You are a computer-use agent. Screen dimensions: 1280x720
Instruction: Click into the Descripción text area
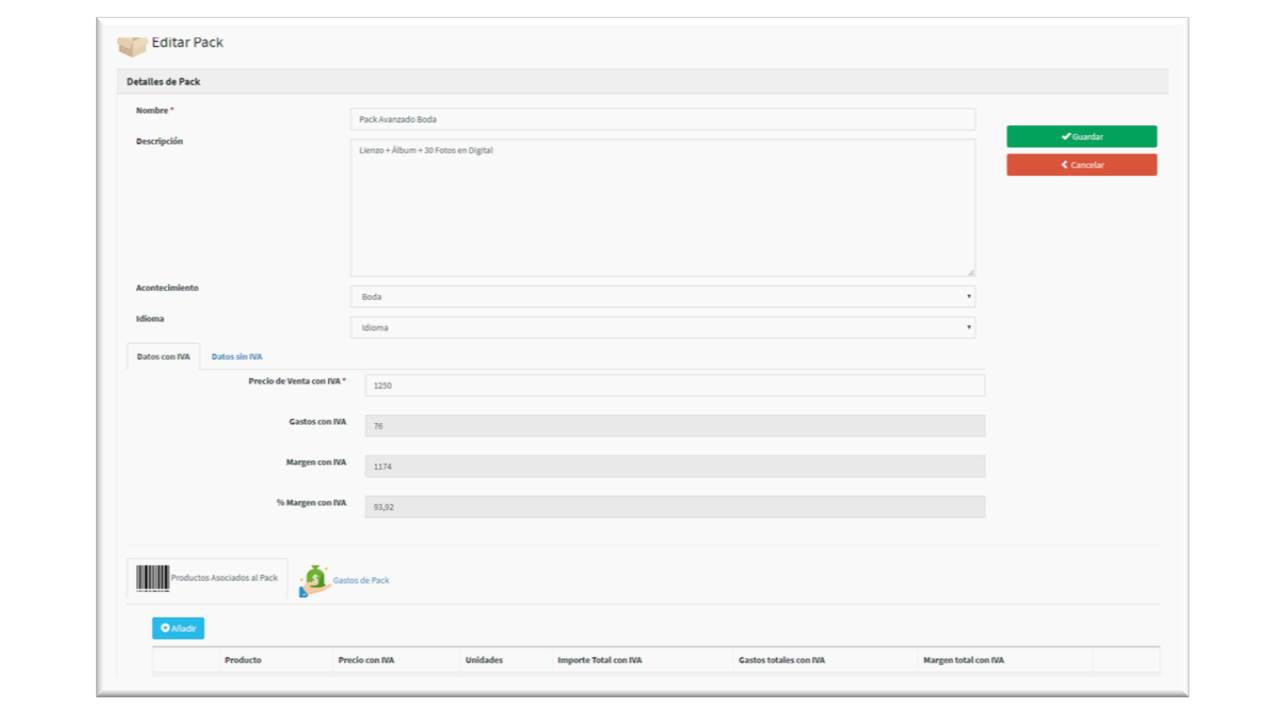coord(662,208)
